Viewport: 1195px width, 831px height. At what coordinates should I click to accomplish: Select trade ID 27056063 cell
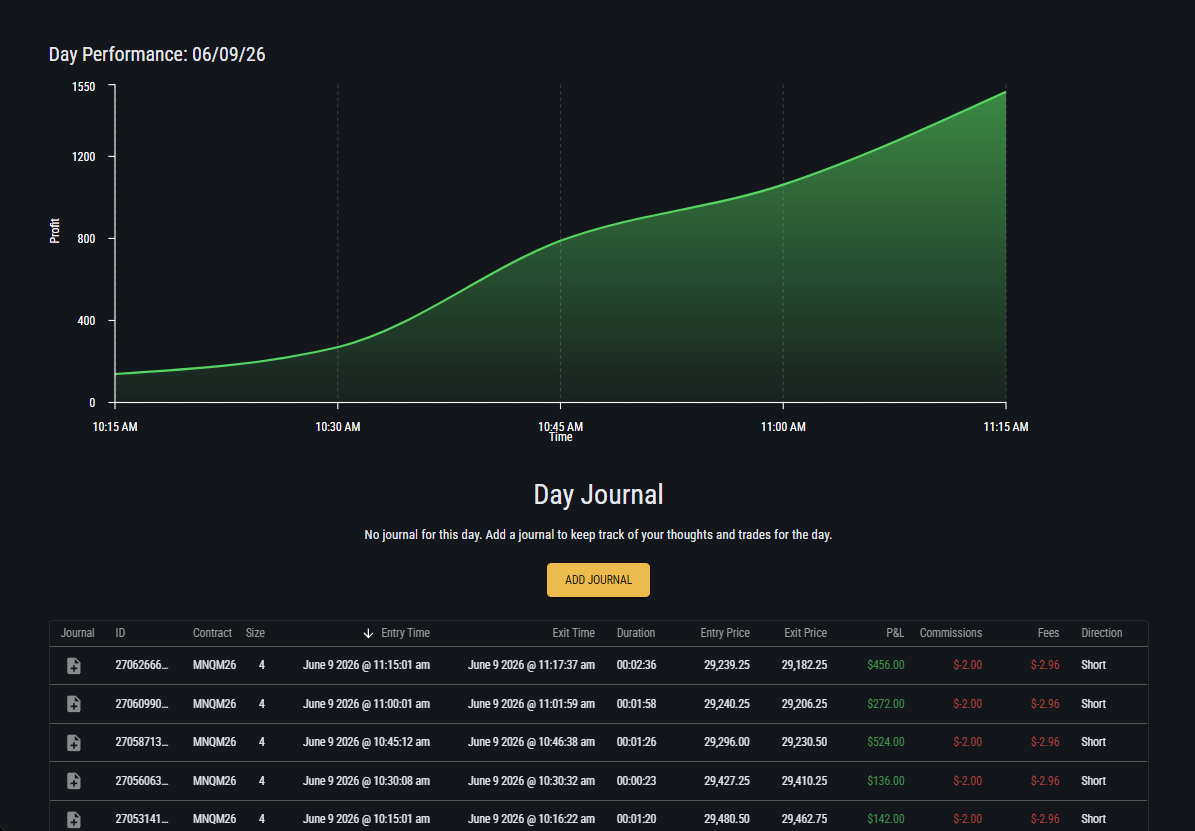pos(142,781)
